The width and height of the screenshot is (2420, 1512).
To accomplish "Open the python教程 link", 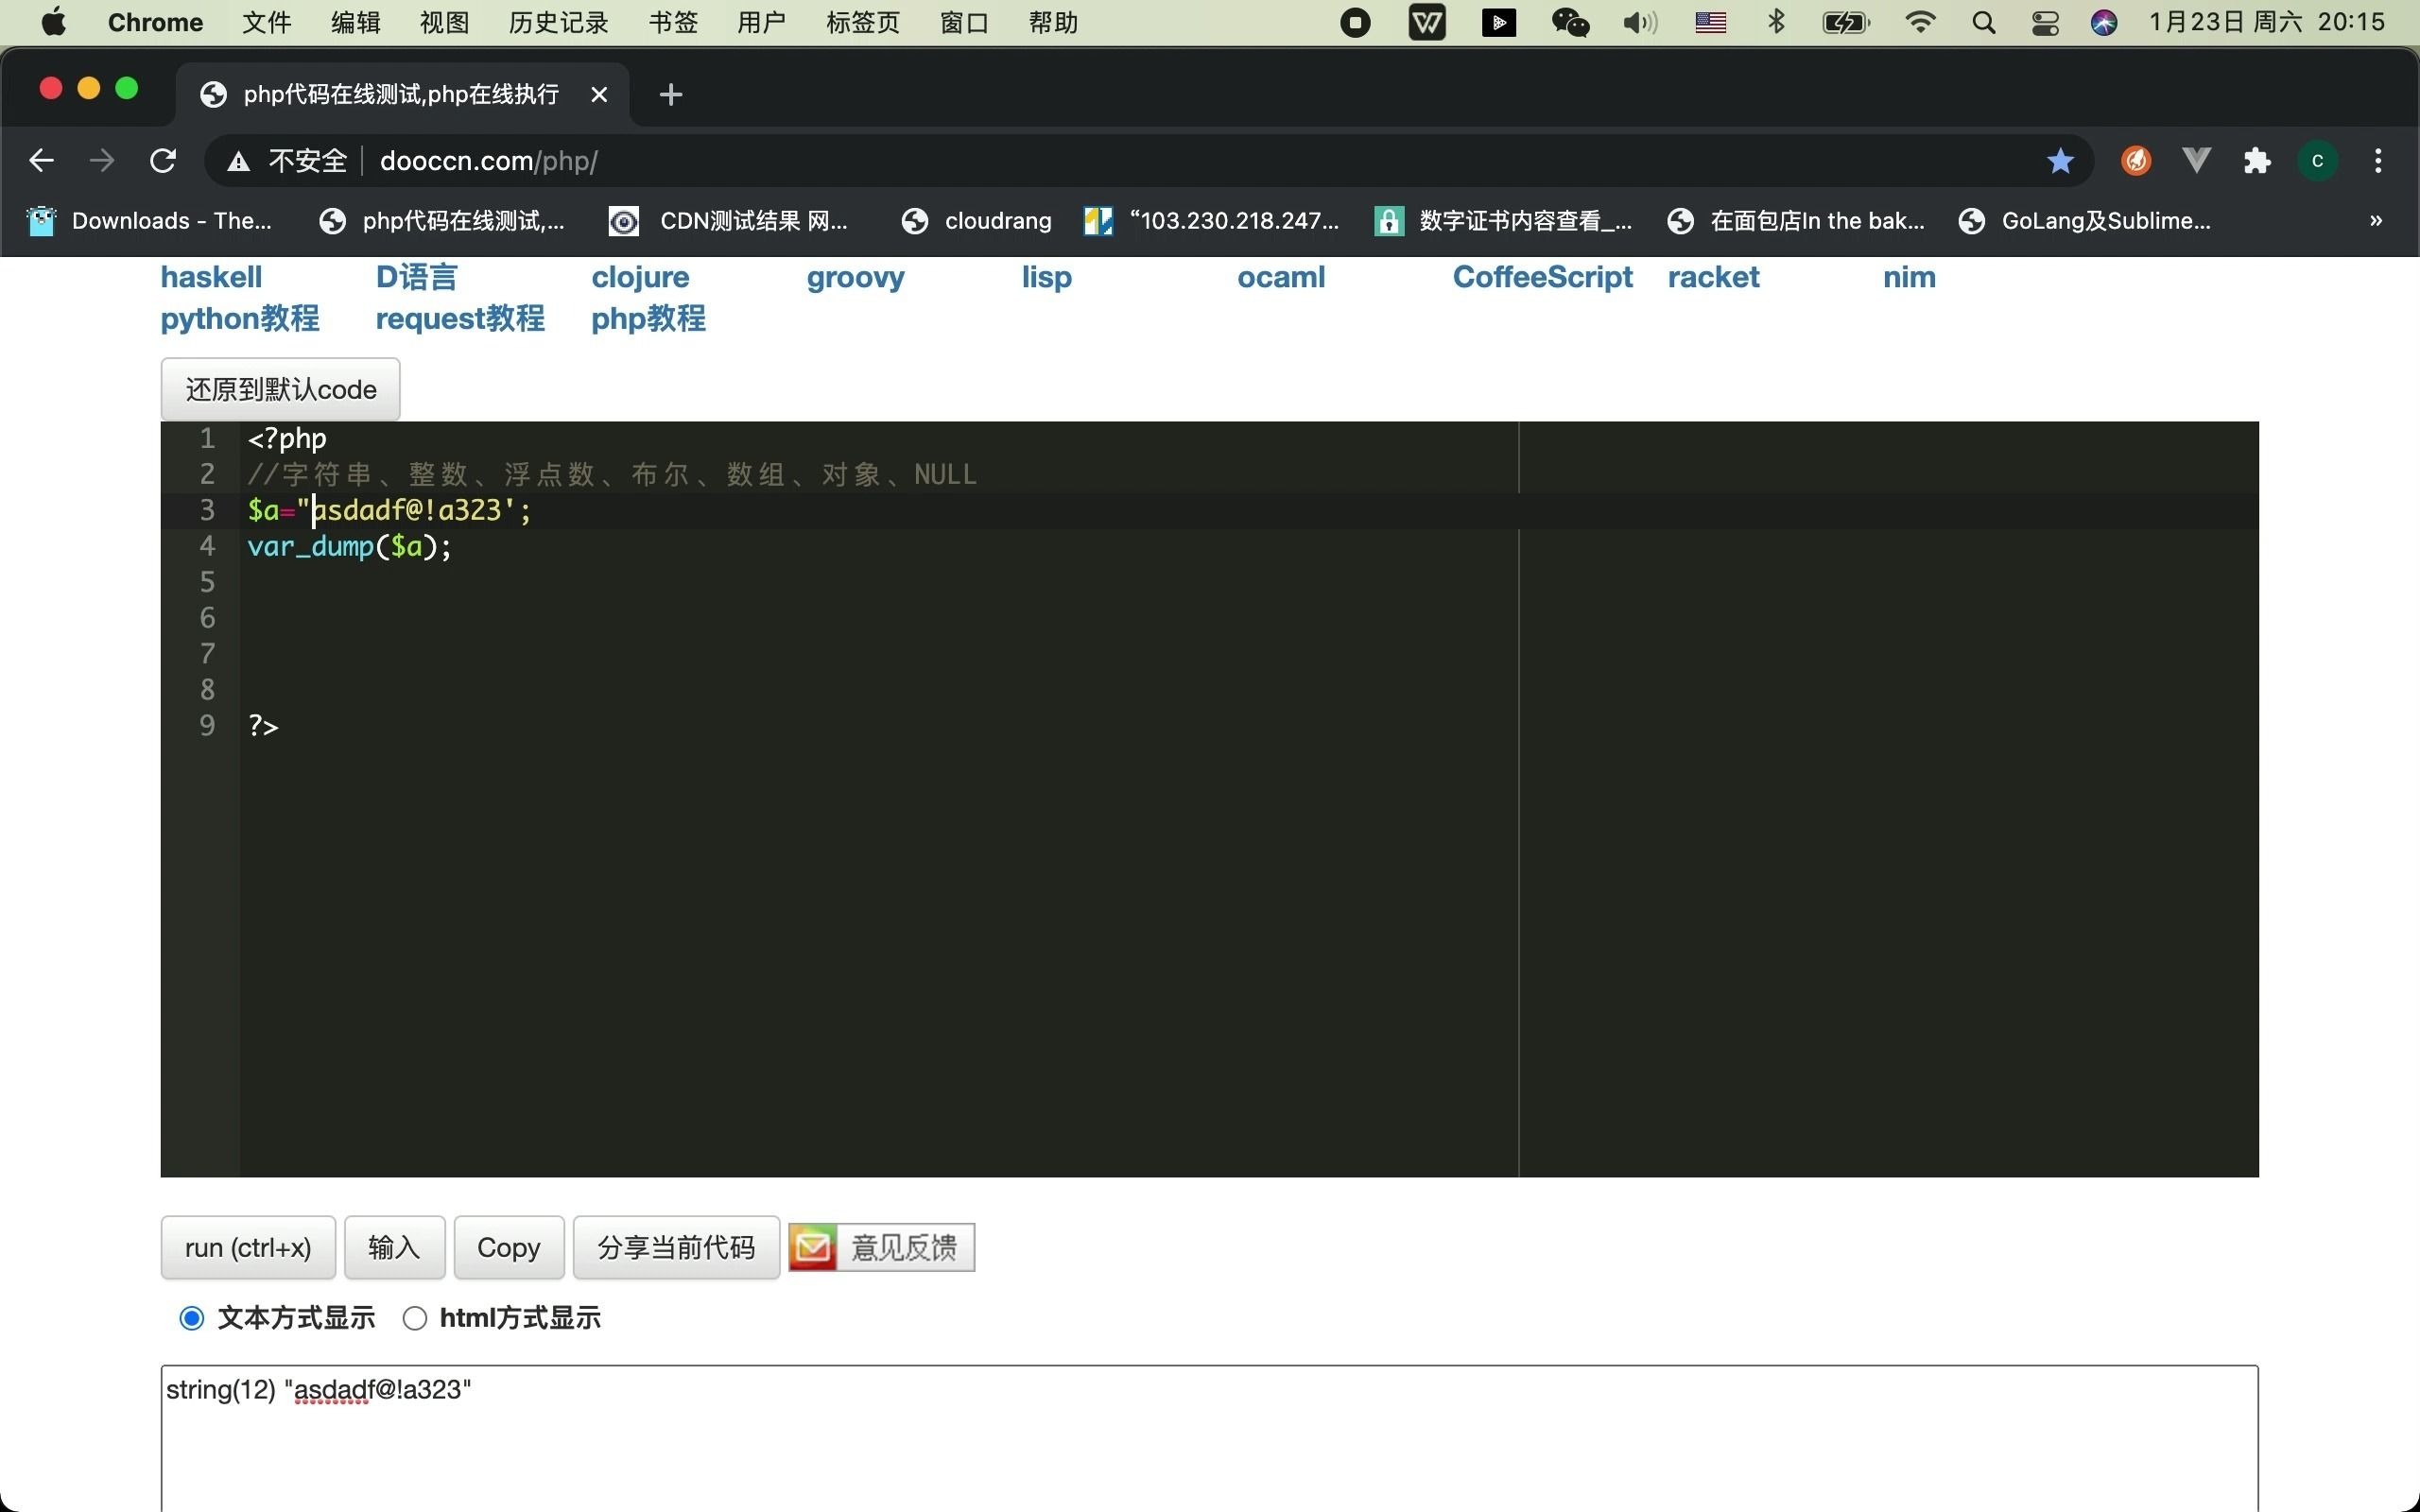I will (x=240, y=319).
